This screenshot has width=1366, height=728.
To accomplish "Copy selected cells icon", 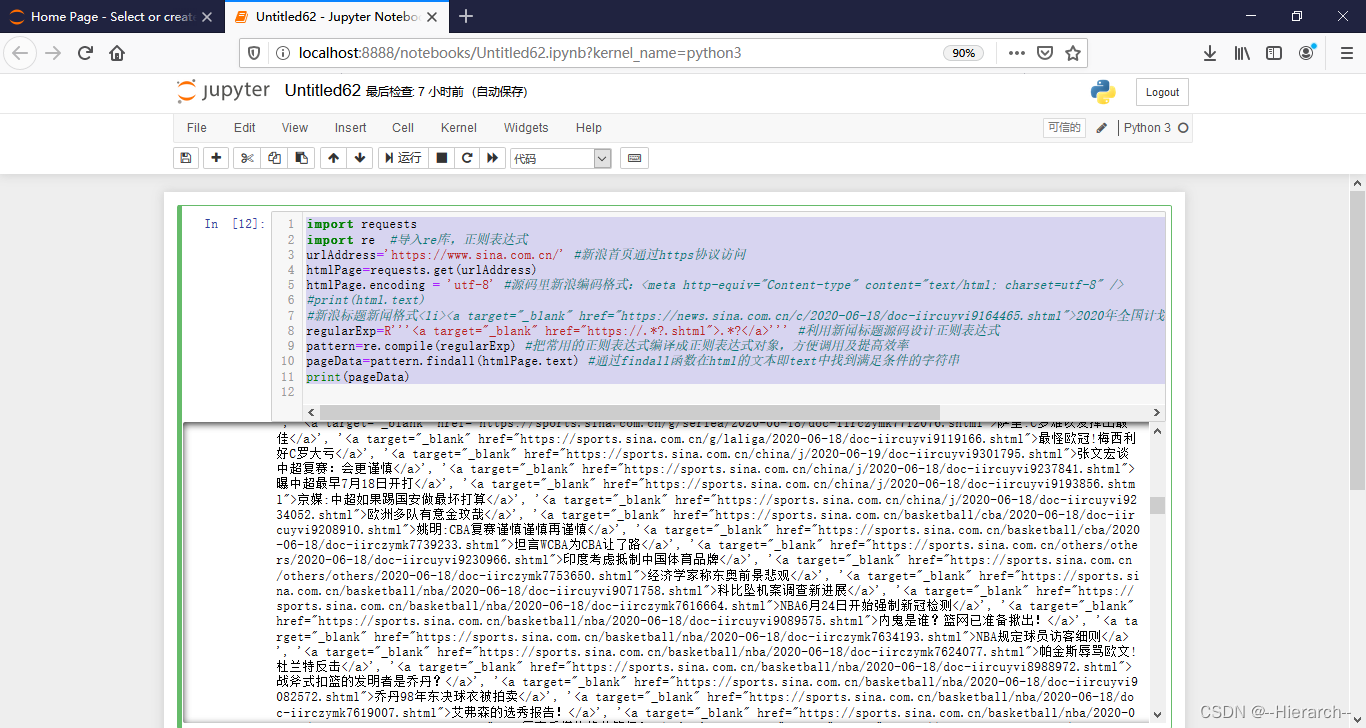I will [274, 158].
